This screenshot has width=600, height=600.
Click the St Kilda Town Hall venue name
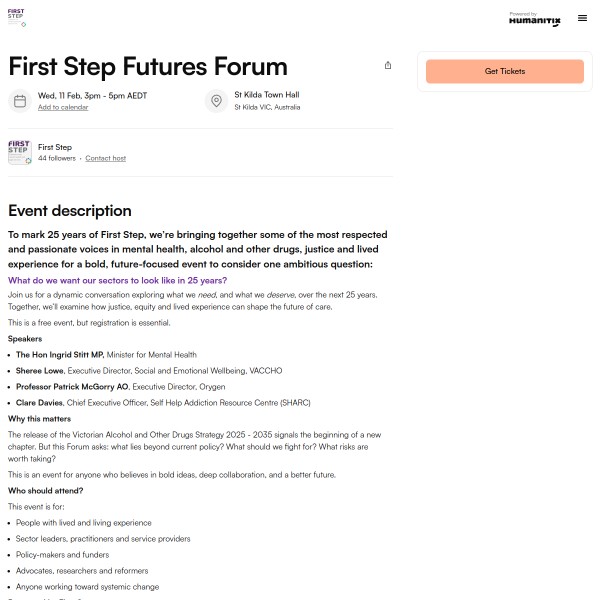click(266, 95)
